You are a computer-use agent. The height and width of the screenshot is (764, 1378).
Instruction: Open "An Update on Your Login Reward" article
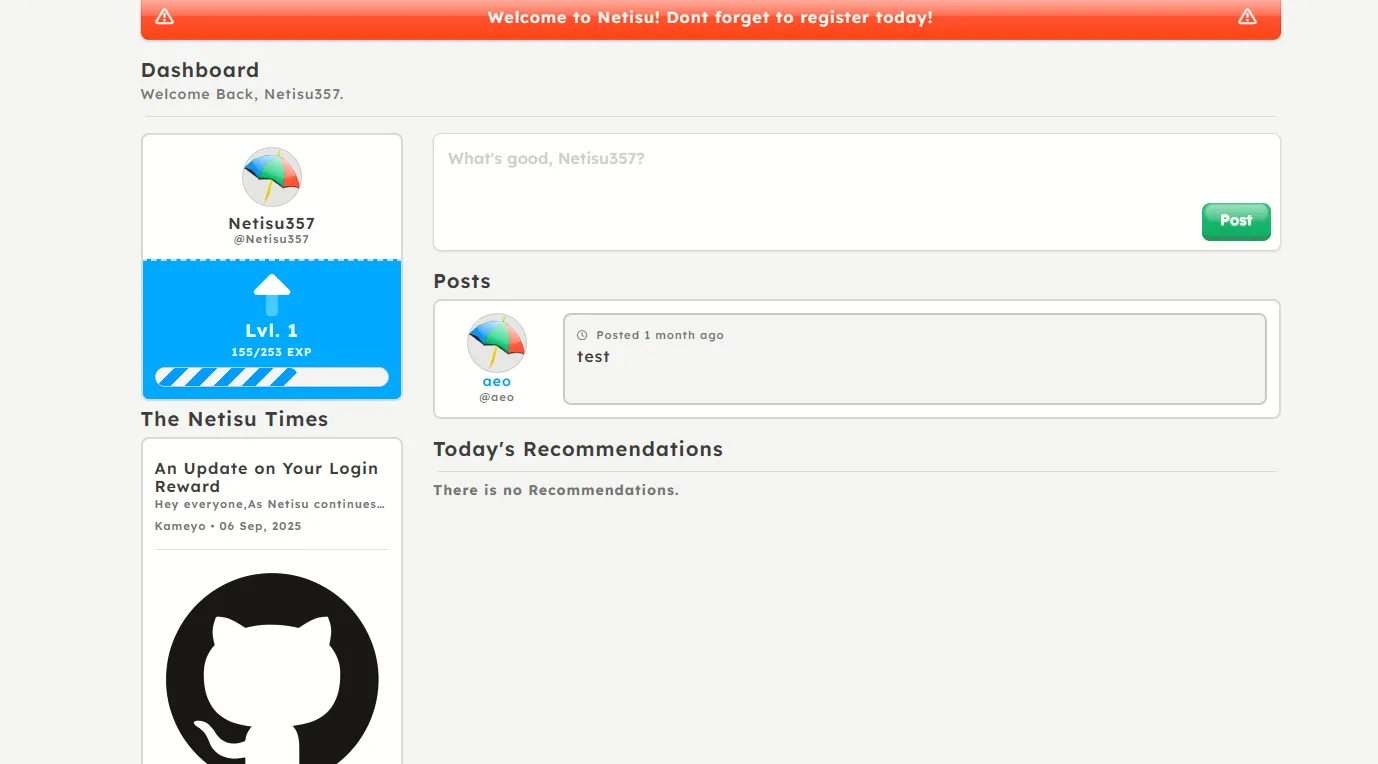tap(267, 477)
